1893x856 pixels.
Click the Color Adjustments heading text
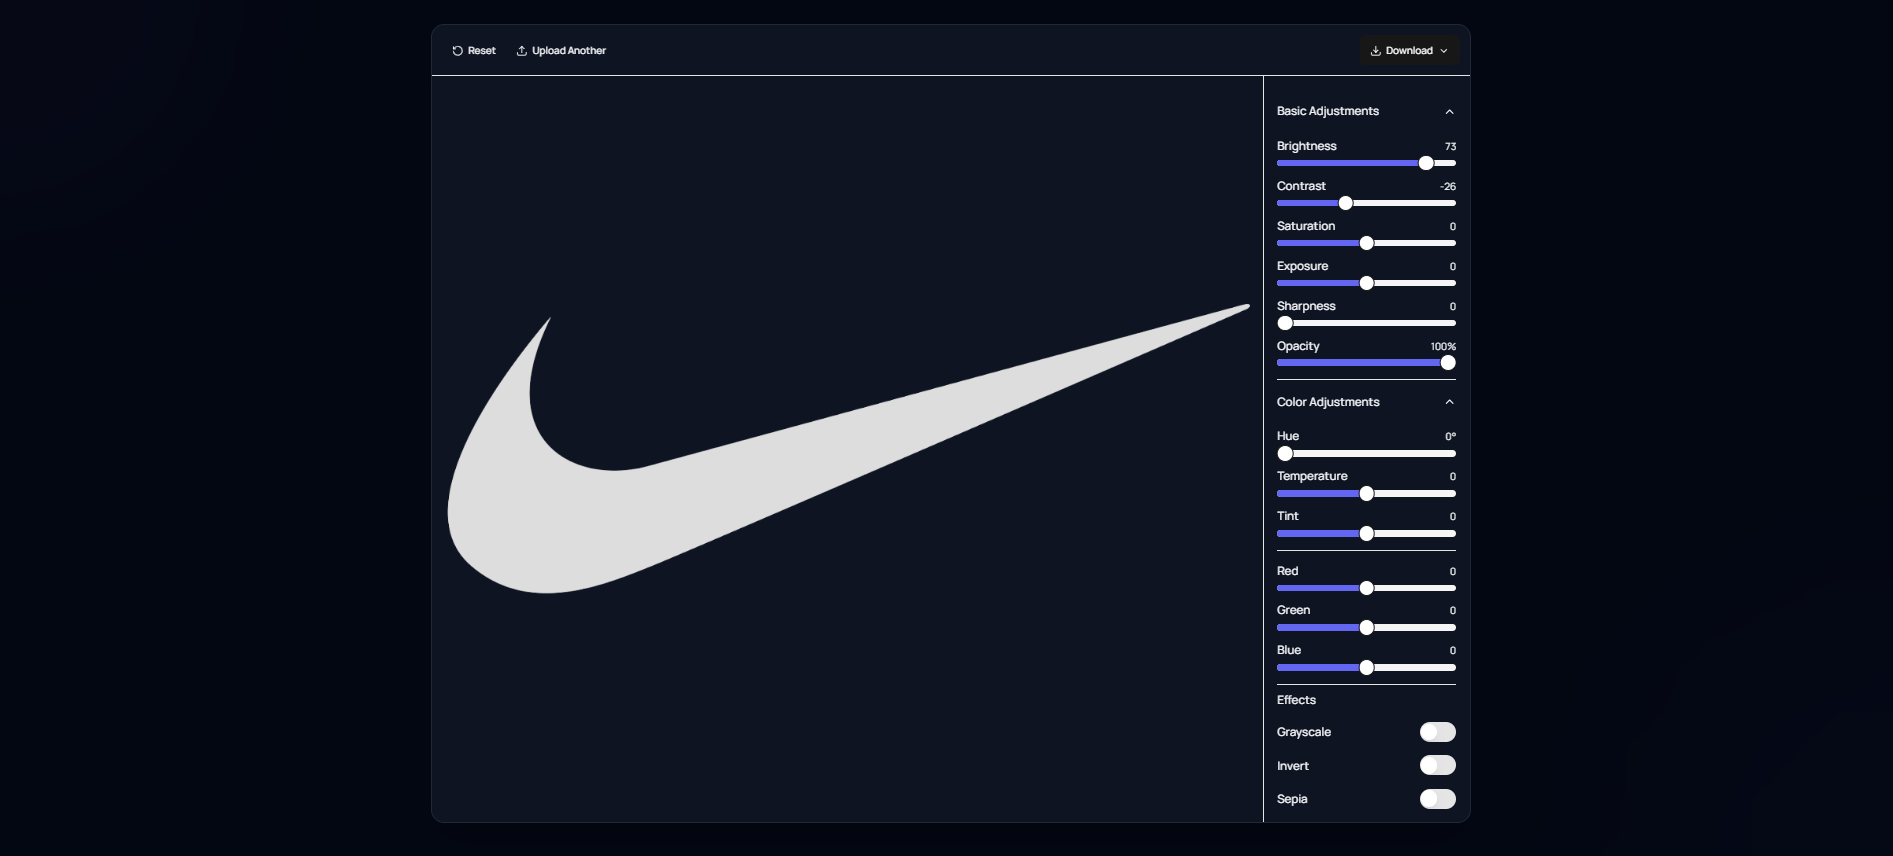(1328, 402)
